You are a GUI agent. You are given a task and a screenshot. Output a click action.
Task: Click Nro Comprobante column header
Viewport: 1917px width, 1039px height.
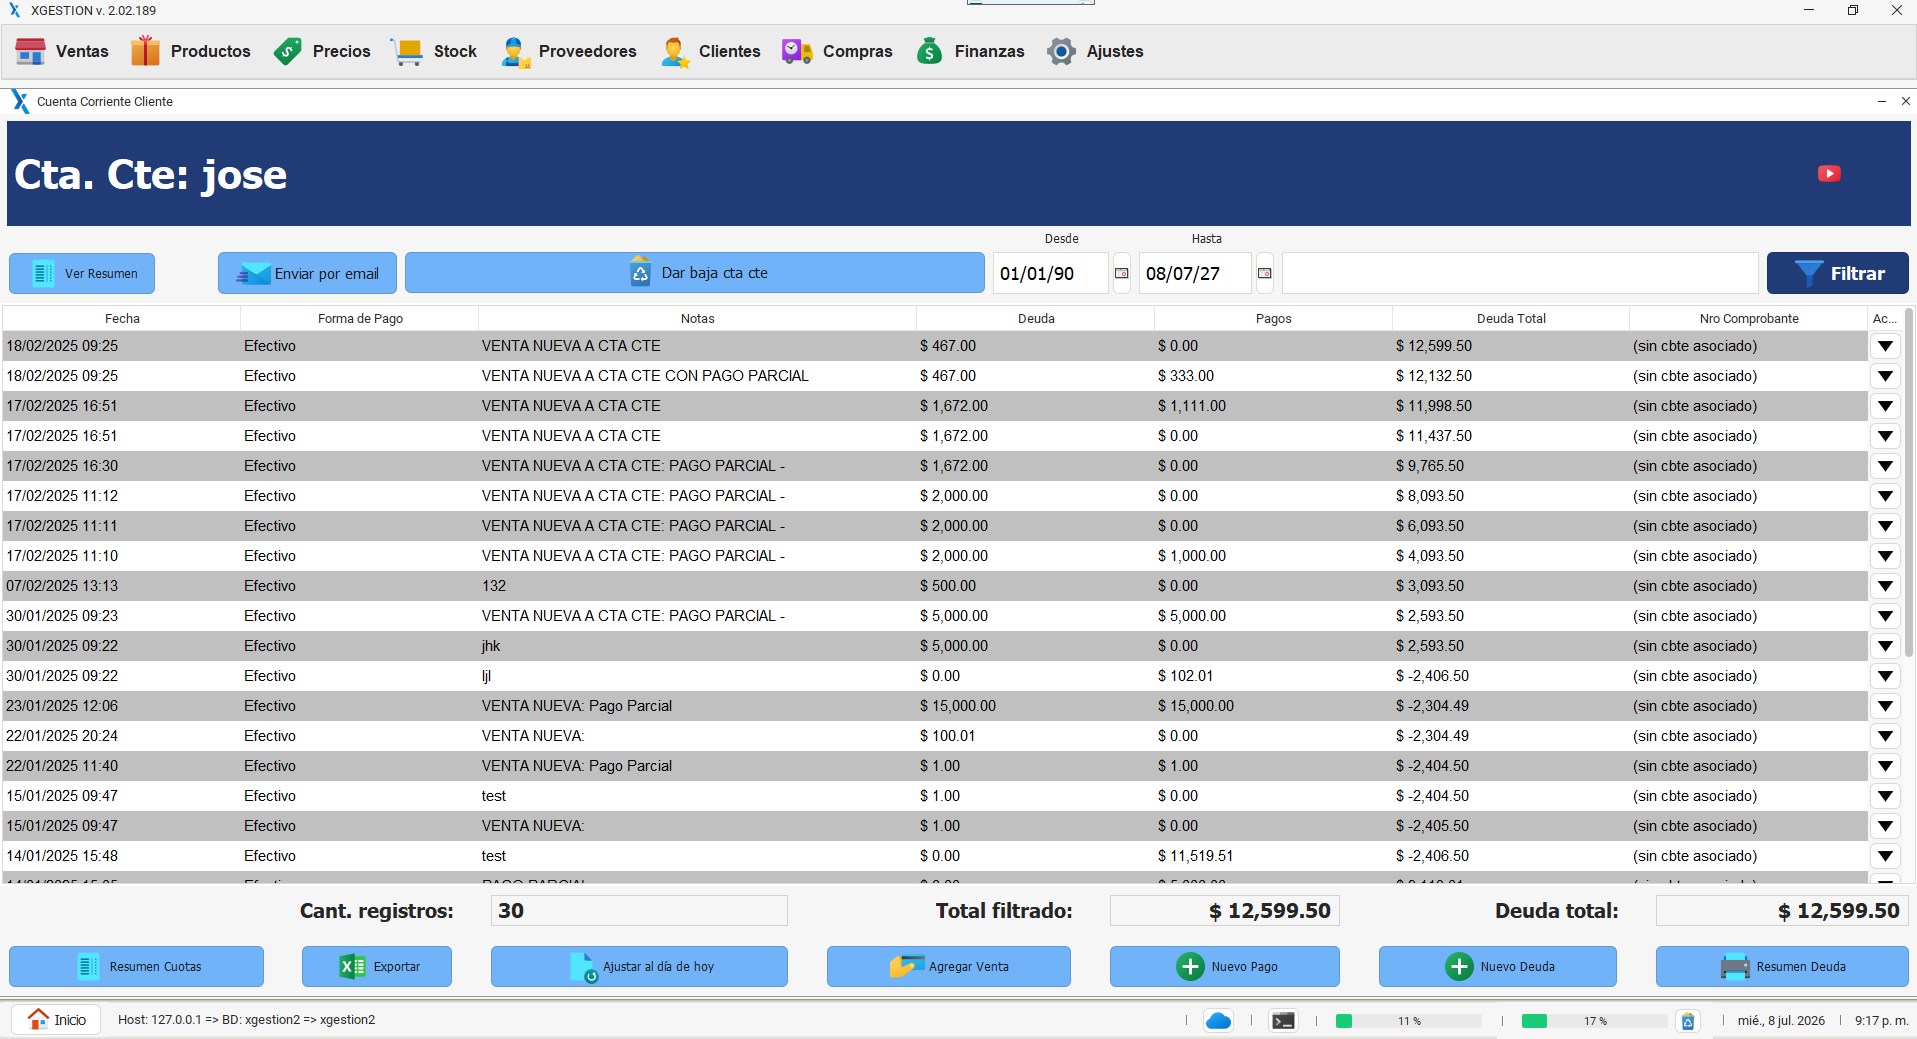[1749, 318]
